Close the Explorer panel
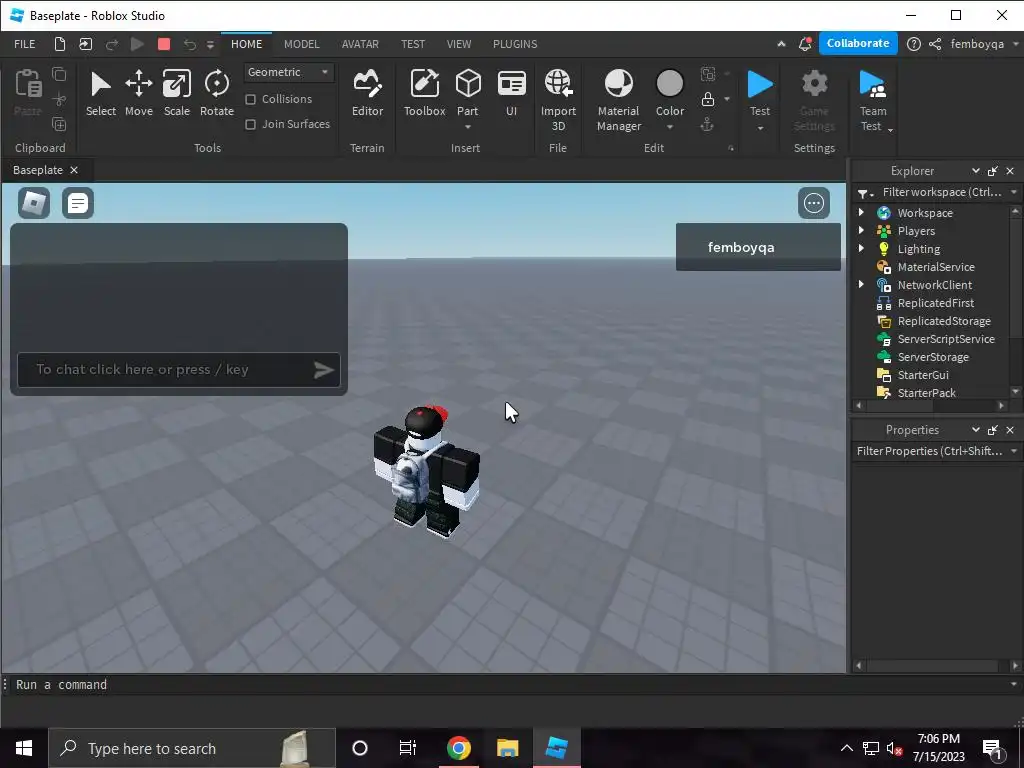The width and height of the screenshot is (1024, 768). 1010,171
